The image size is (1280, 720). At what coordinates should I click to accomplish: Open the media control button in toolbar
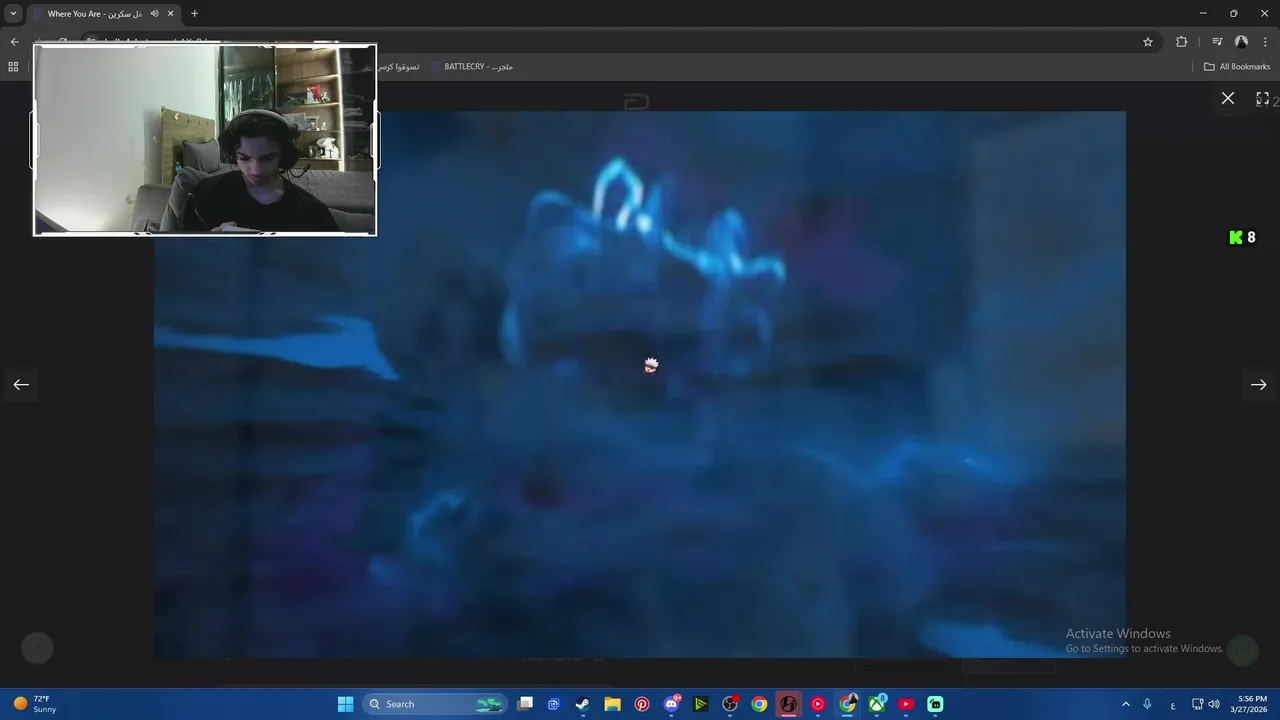pos(1217,42)
